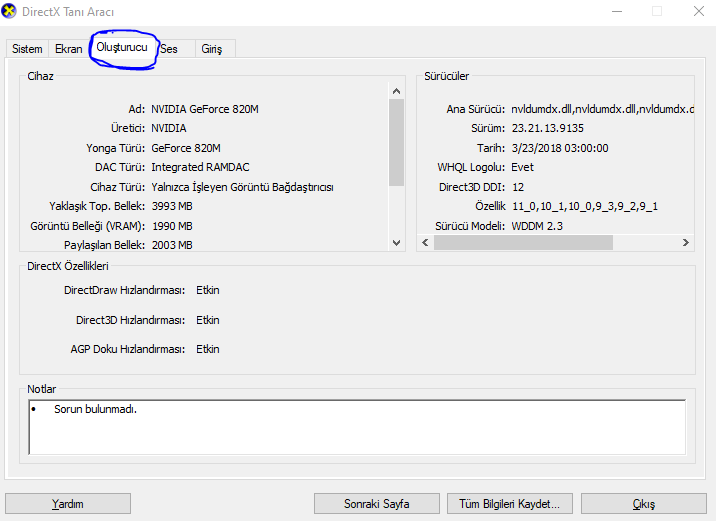Go to Sonraki Sayfa
The width and height of the screenshot is (716, 521).
coord(377,504)
